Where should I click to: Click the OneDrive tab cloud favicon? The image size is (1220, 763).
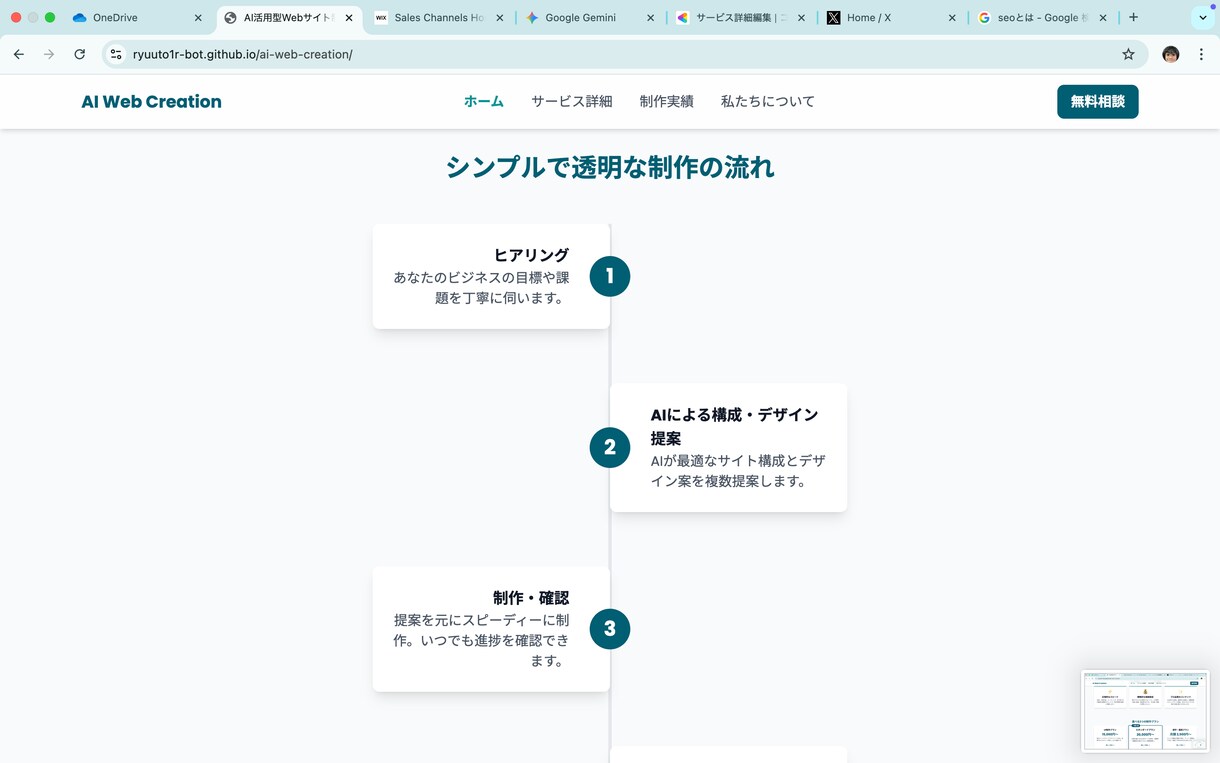[x=80, y=18]
